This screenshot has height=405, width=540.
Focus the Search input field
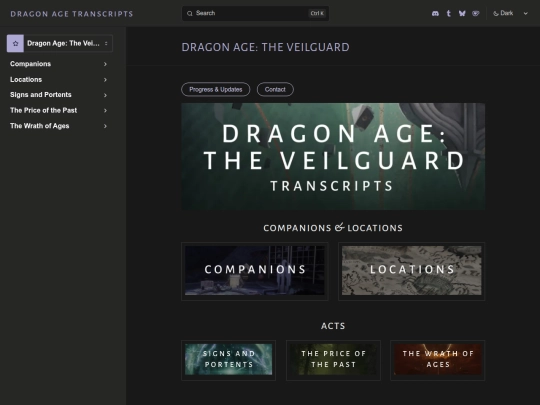pyautogui.click(x=255, y=13)
